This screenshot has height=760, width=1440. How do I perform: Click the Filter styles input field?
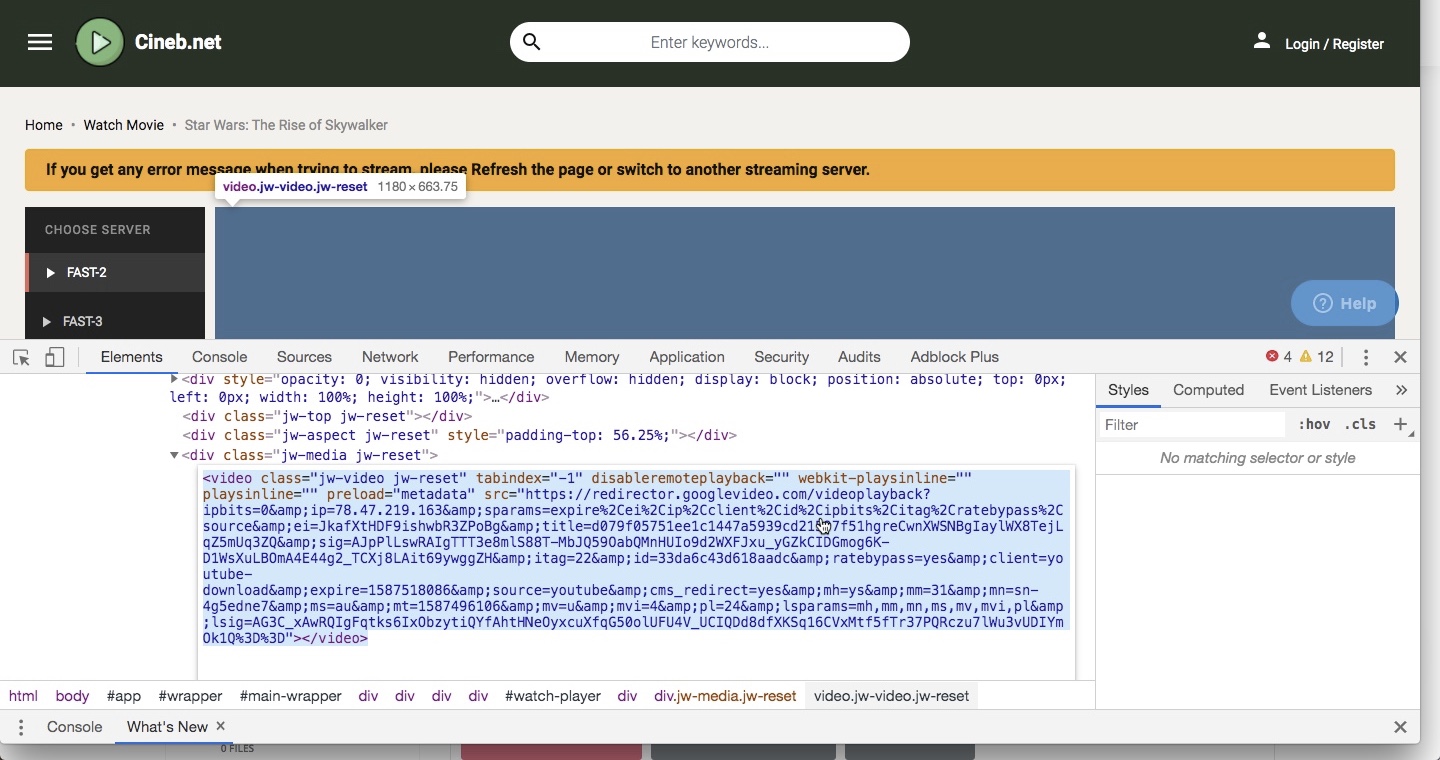click(1190, 424)
